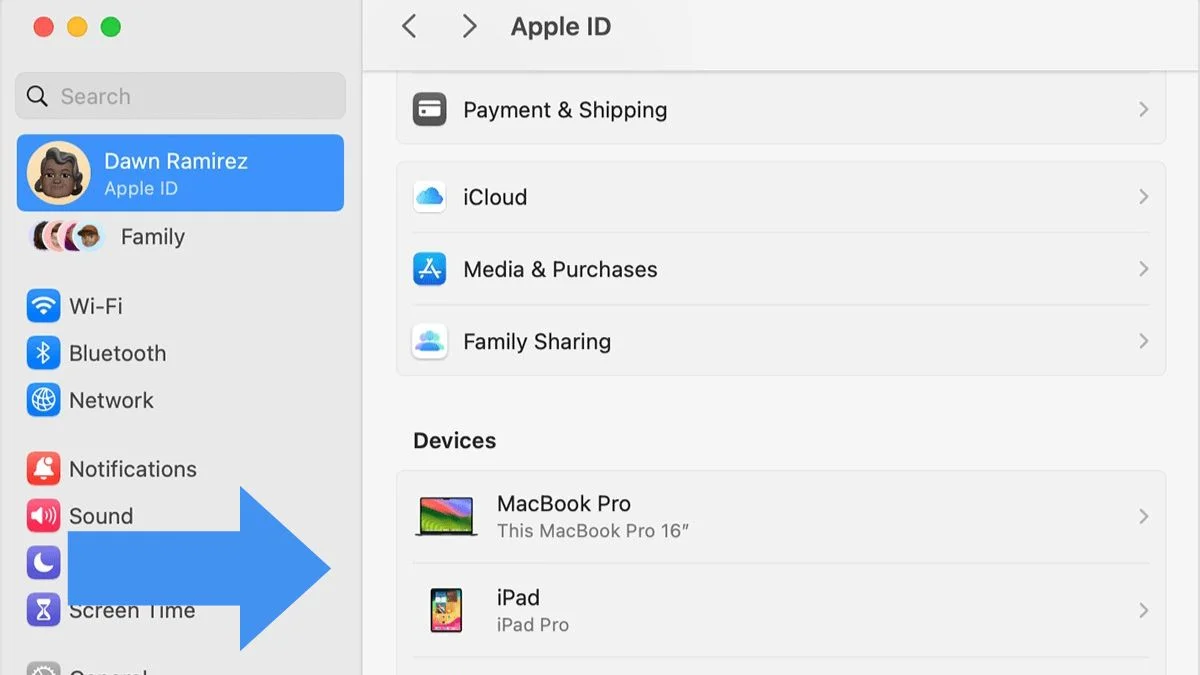Click the Screen Time hourglass icon

[44, 610]
